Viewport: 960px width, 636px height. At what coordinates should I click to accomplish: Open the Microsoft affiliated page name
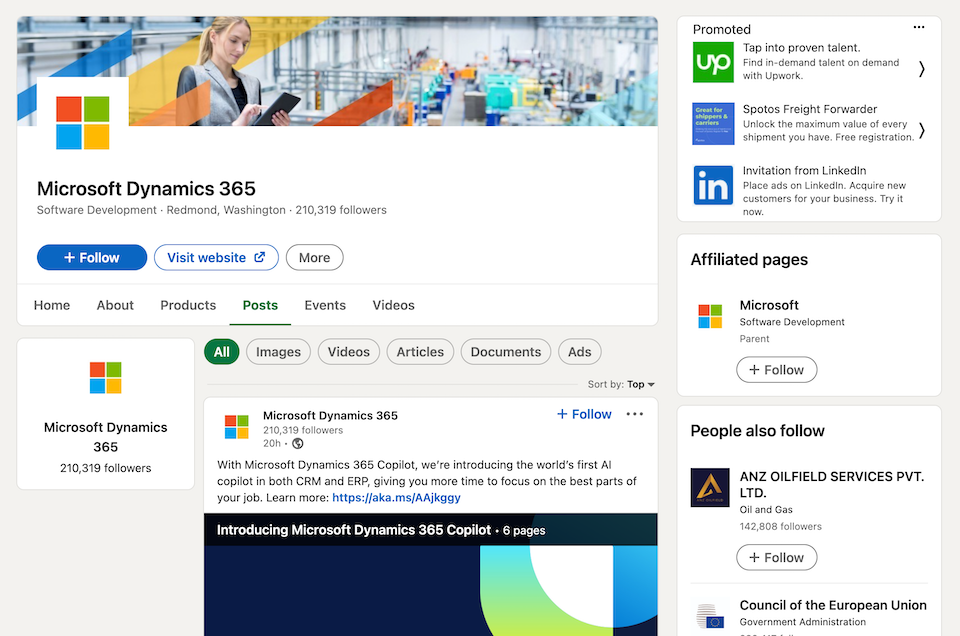pyautogui.click(x=769, y=305)
